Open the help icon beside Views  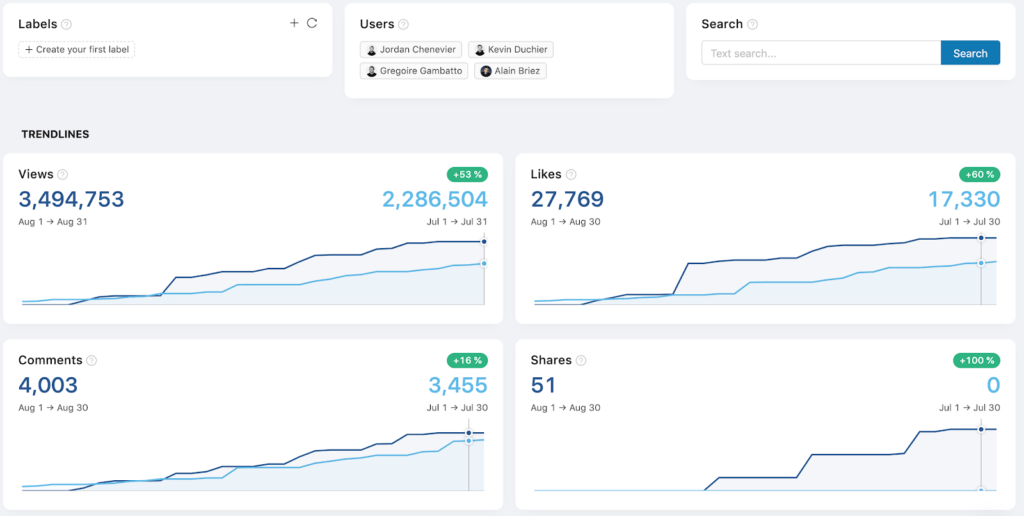tap(63, 175)
